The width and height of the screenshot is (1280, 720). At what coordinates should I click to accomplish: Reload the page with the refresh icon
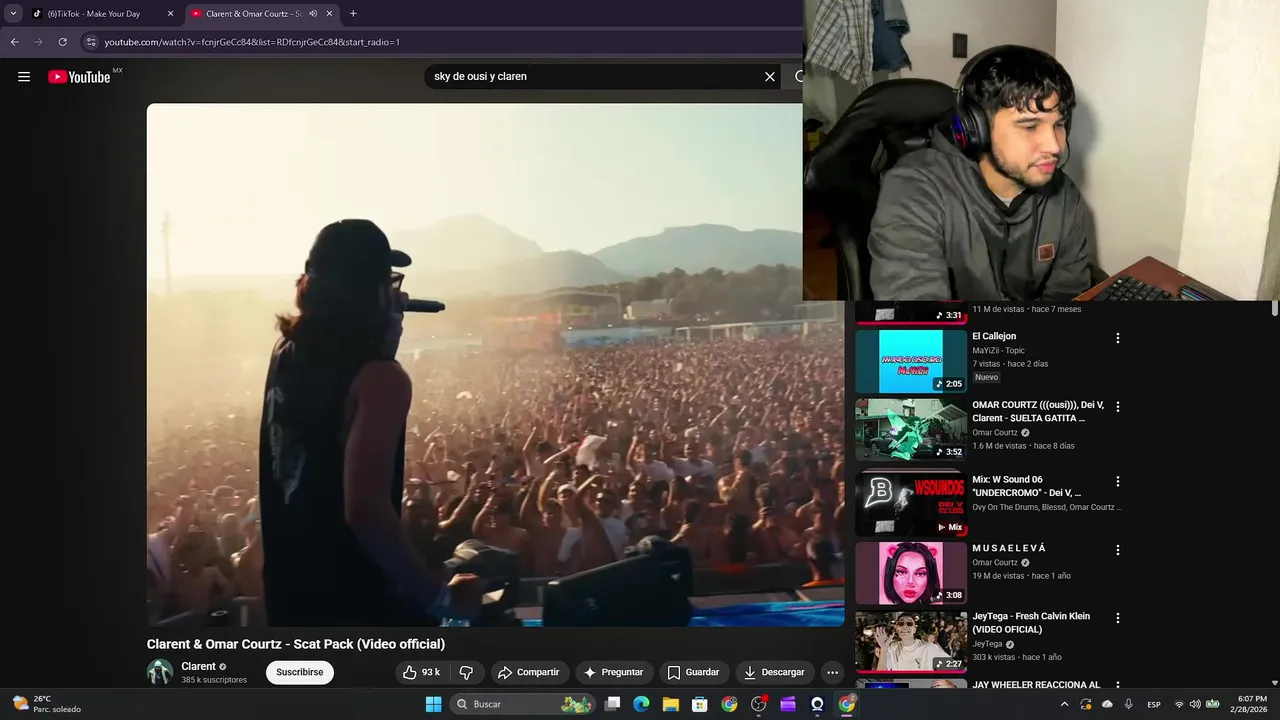coord(62,42)
